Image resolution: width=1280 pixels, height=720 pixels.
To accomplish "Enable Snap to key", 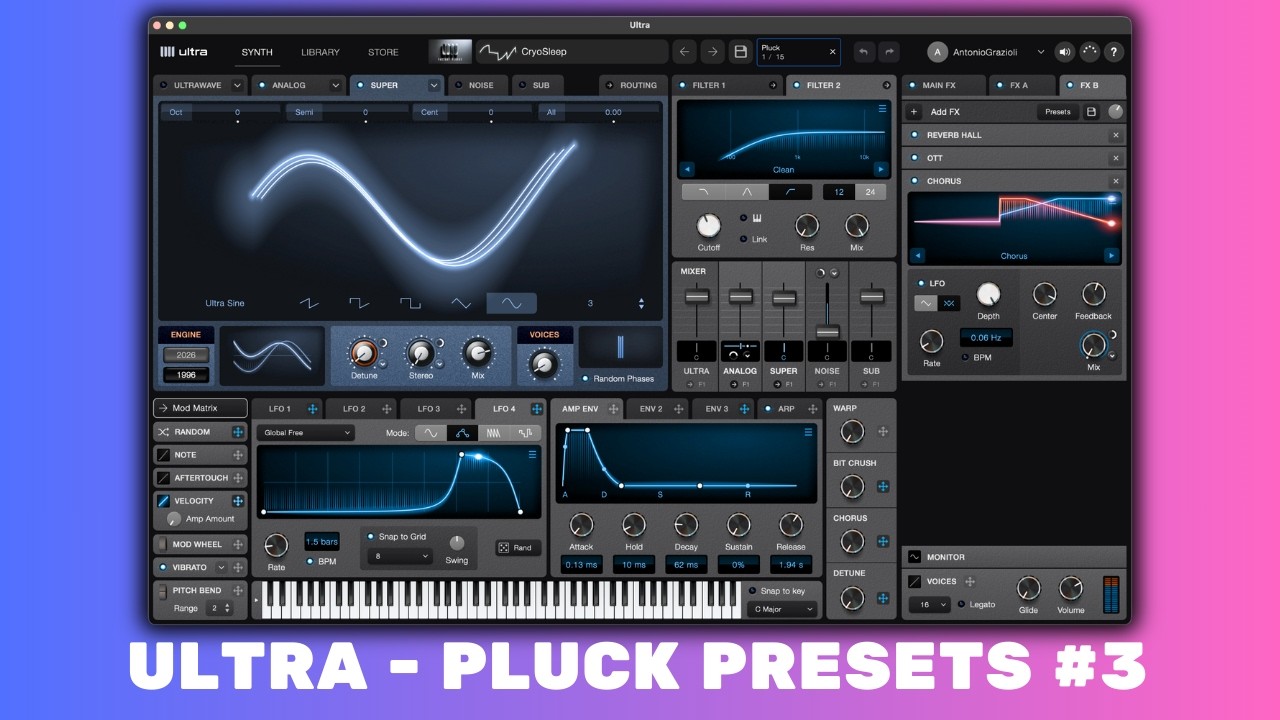I will point(752,591).
